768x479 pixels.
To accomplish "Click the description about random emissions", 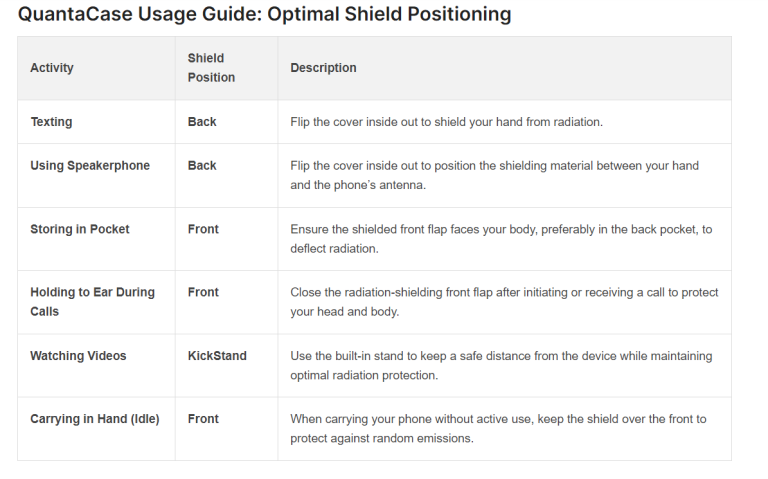I will 498,429.
